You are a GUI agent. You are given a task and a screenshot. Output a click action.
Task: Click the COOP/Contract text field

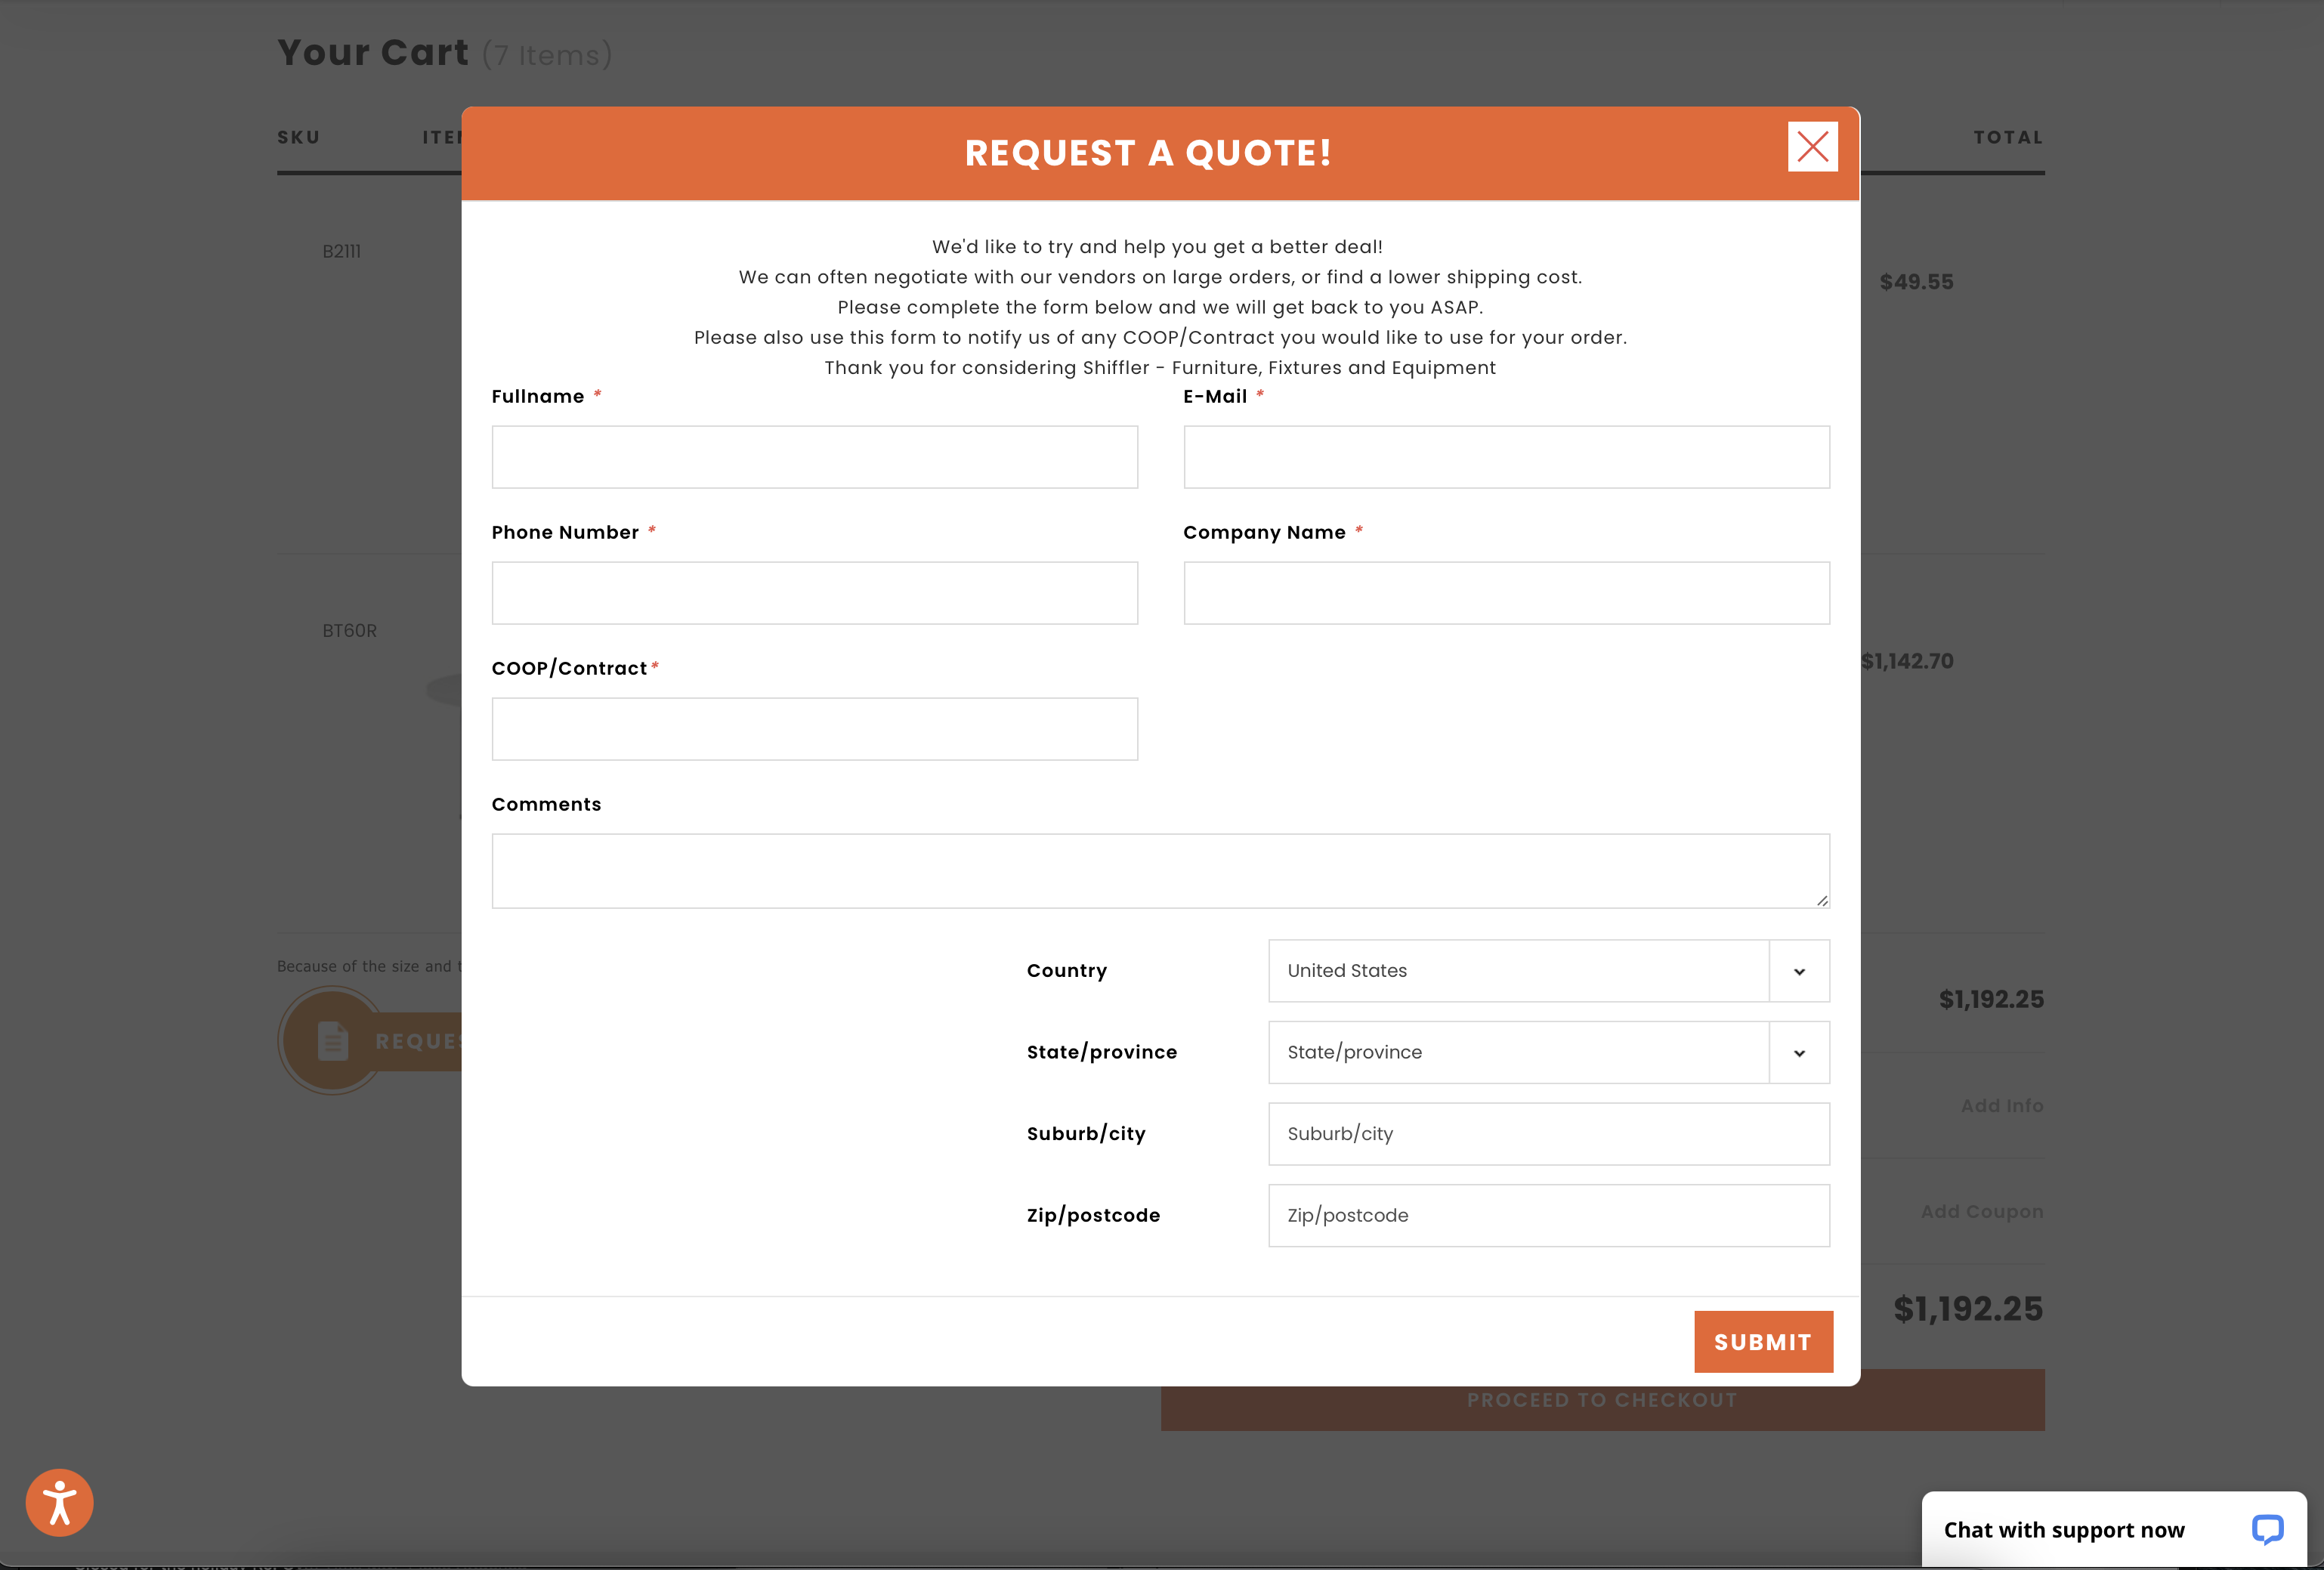(x=814, y=729)
